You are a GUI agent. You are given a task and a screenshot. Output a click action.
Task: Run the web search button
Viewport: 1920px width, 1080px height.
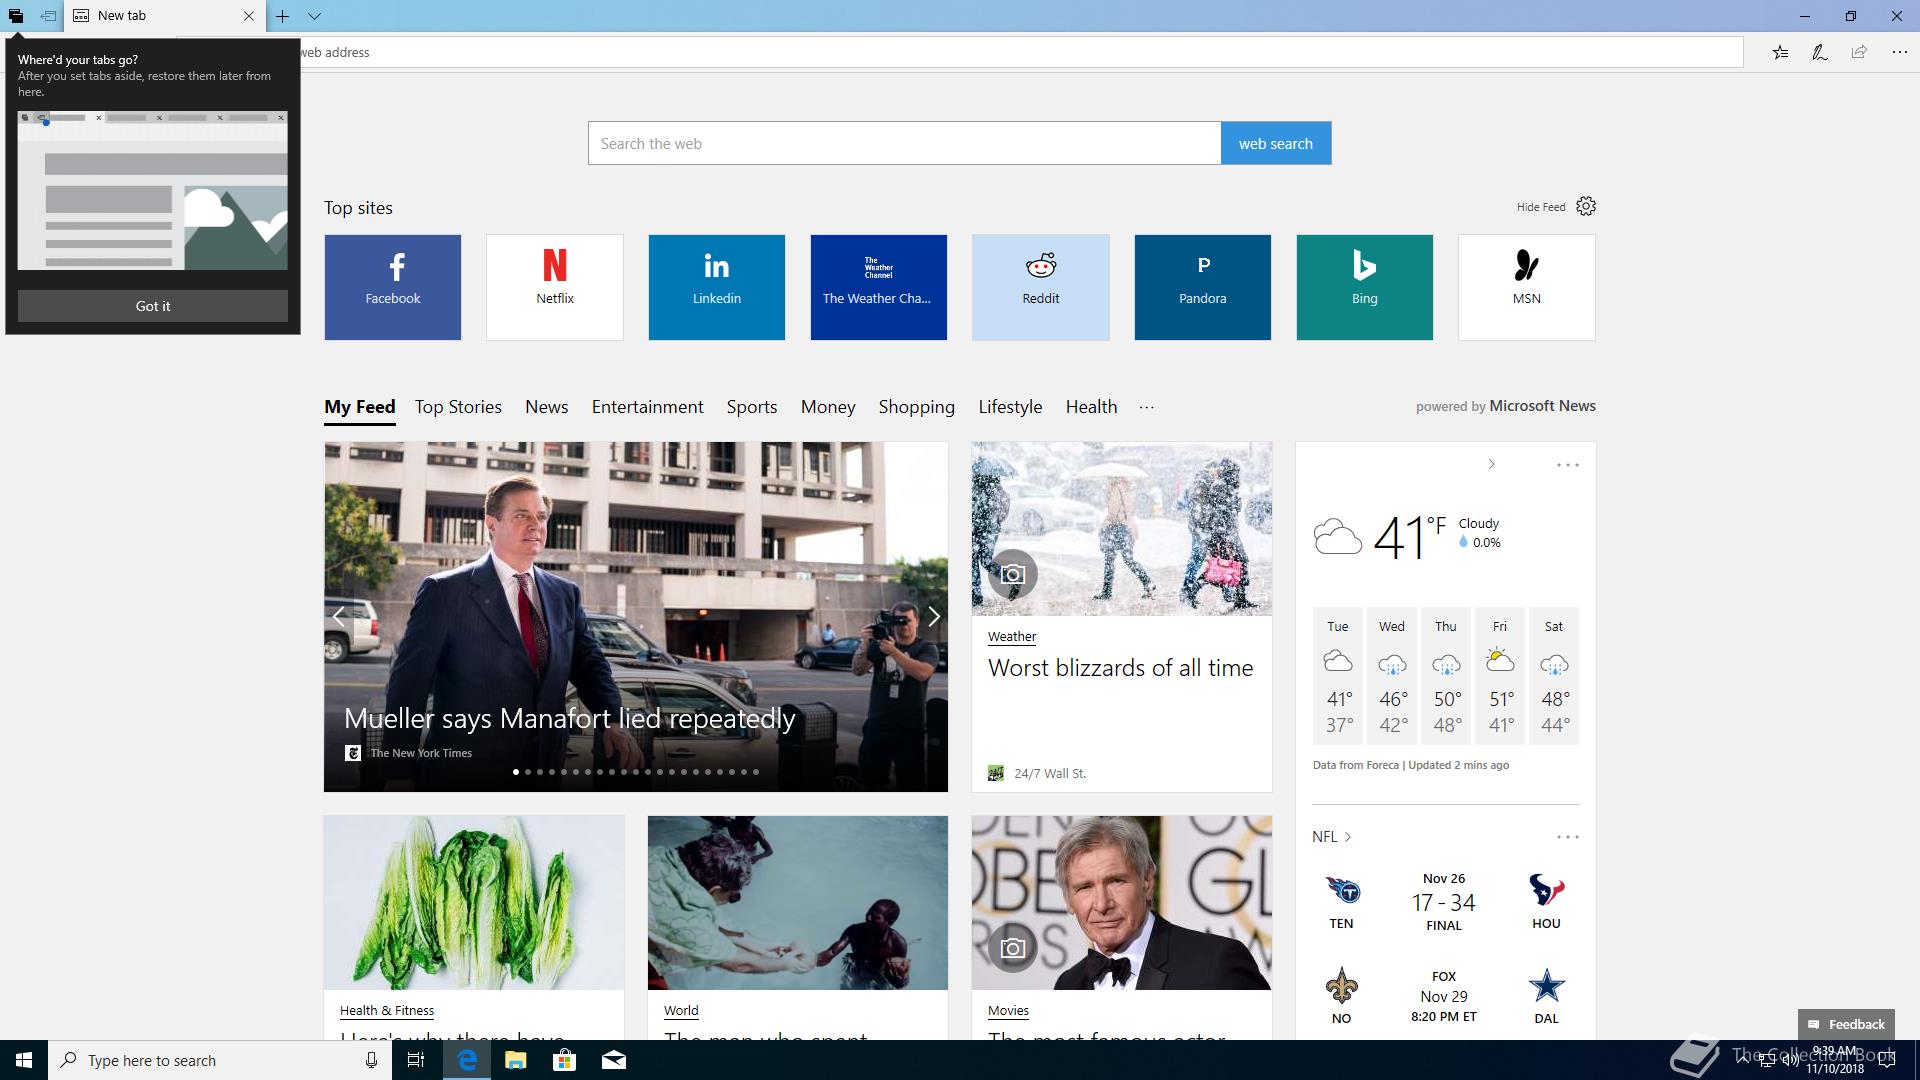[1275, 143]
